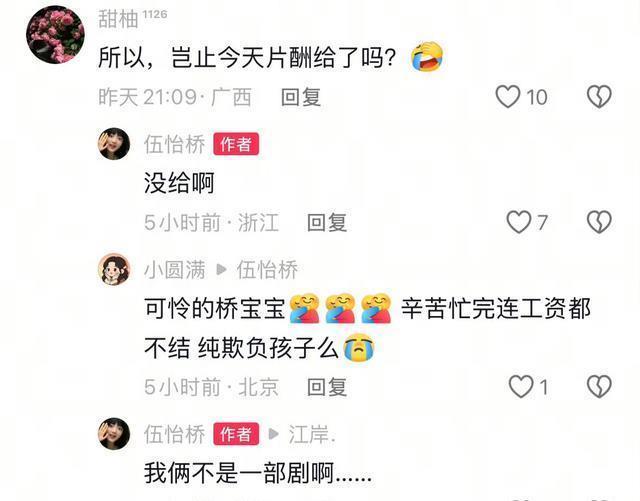Dislike 甜柚's comment via broken heart
640x501 pixels.
click(599, 97)
